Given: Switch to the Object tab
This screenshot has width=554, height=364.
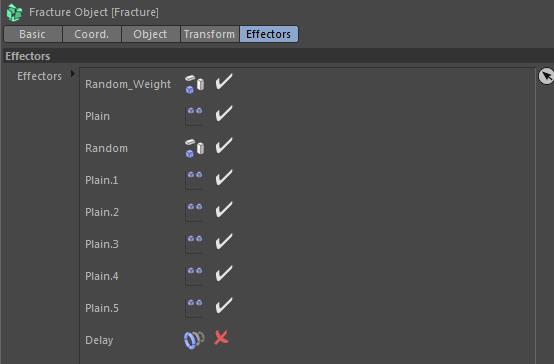Looking at the screenshot, I should pyautogui.click(x=151, y=34).
